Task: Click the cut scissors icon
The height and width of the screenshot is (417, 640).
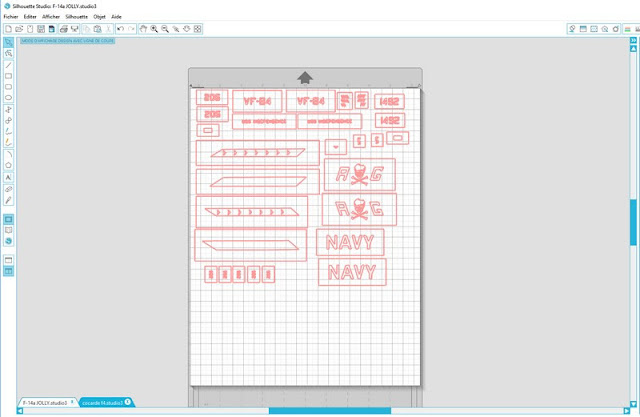Action: pos(108,29)
